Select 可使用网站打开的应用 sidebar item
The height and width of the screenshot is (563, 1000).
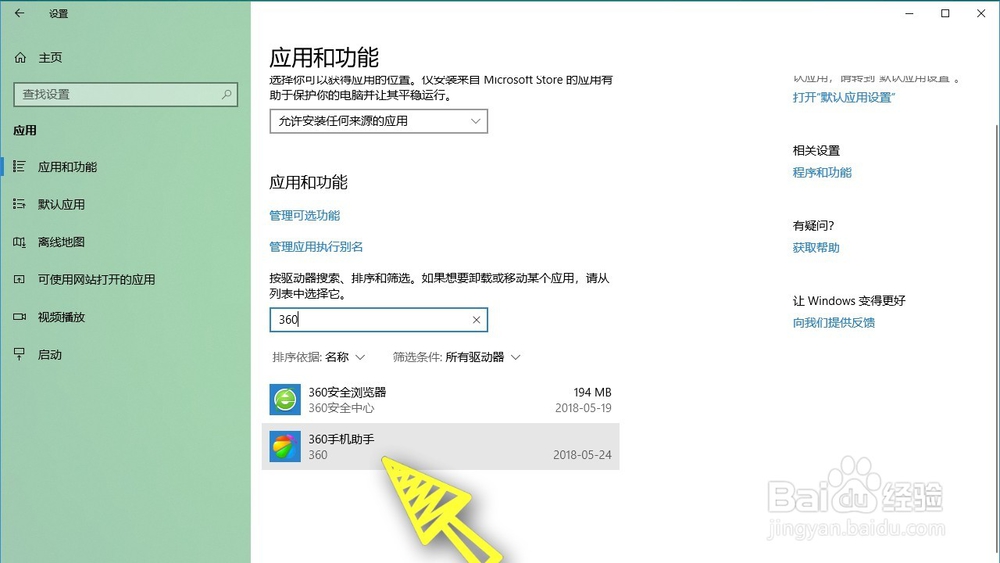tap(125, 279)
